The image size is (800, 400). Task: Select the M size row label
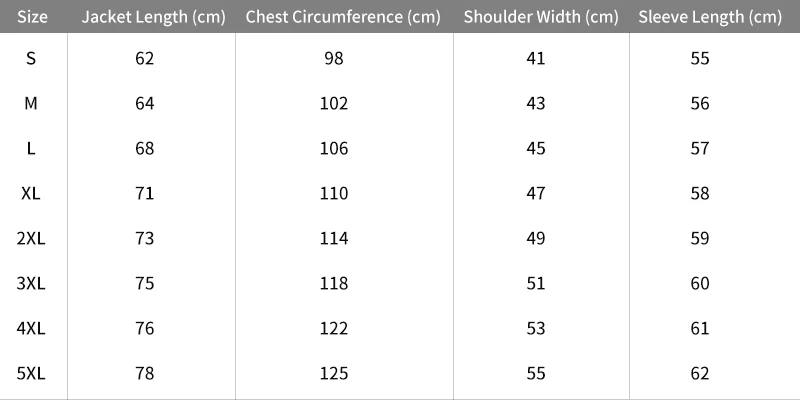[31, 103]
